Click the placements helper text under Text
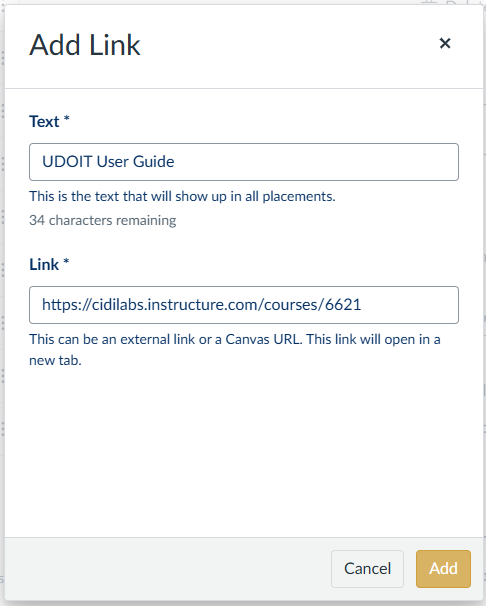Screen dimensions: 486x606 (182, 196)
